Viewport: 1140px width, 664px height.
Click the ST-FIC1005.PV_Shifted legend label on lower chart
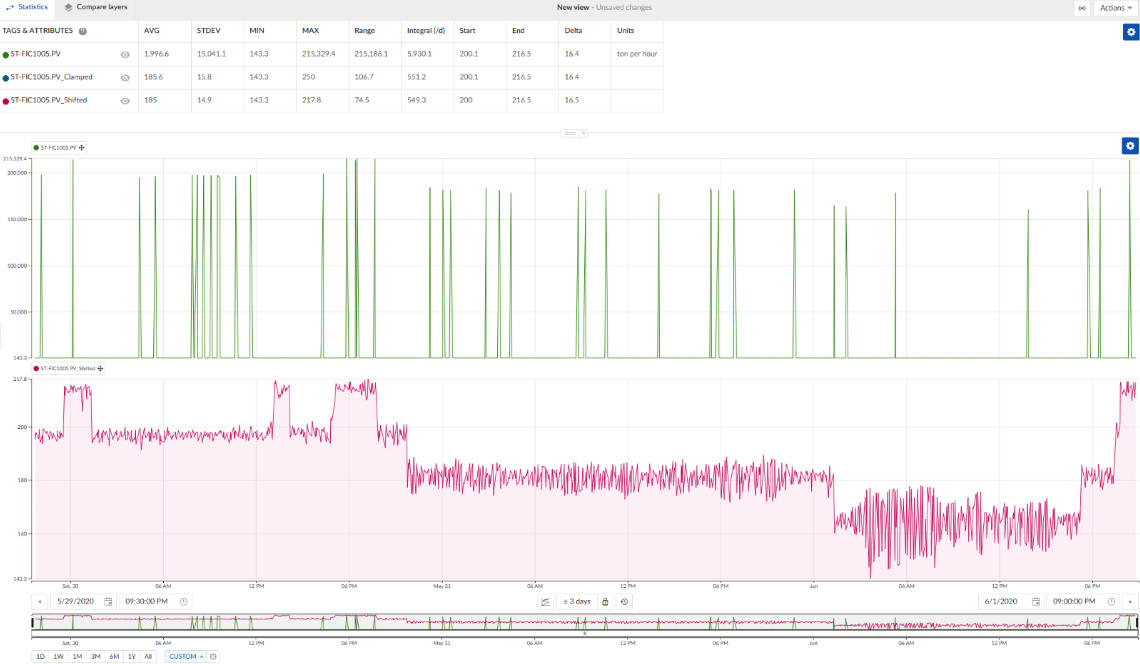pyautogui.click(x=68, y=369)
